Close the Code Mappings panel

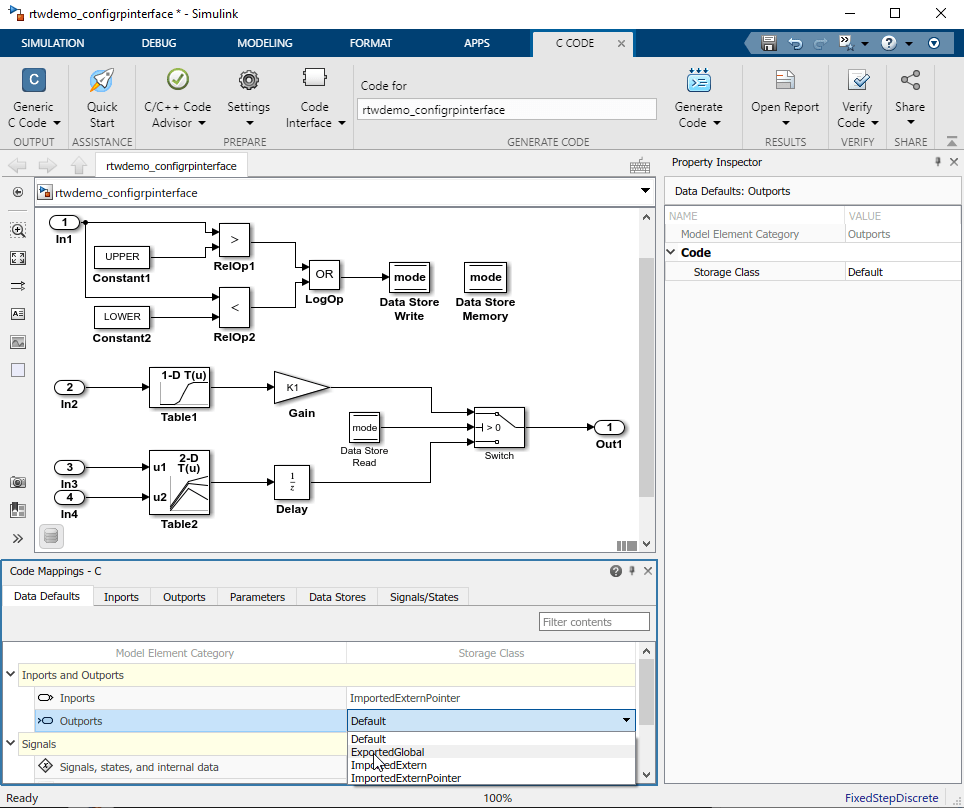(x=648, y=571)
